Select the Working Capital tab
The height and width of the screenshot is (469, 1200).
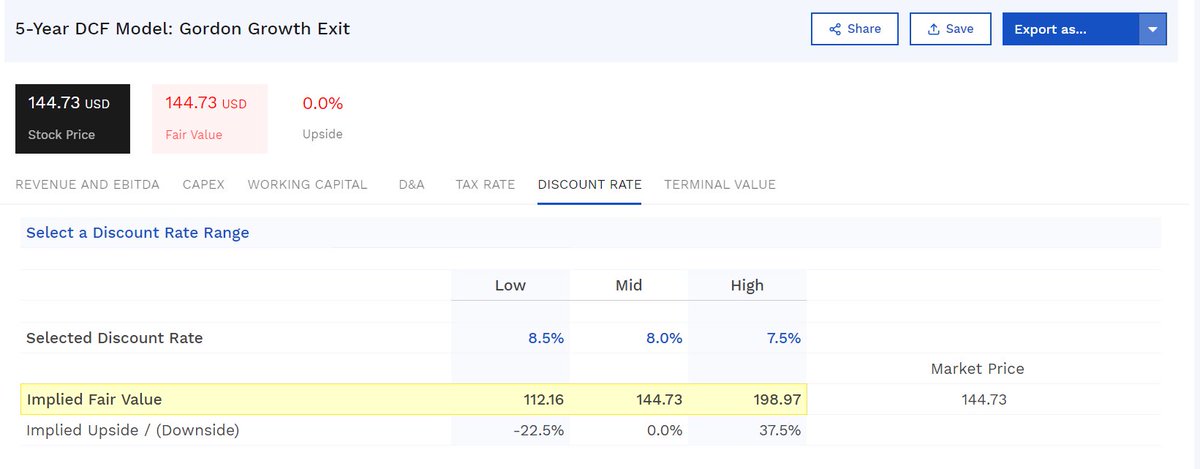tap(307, 184)
